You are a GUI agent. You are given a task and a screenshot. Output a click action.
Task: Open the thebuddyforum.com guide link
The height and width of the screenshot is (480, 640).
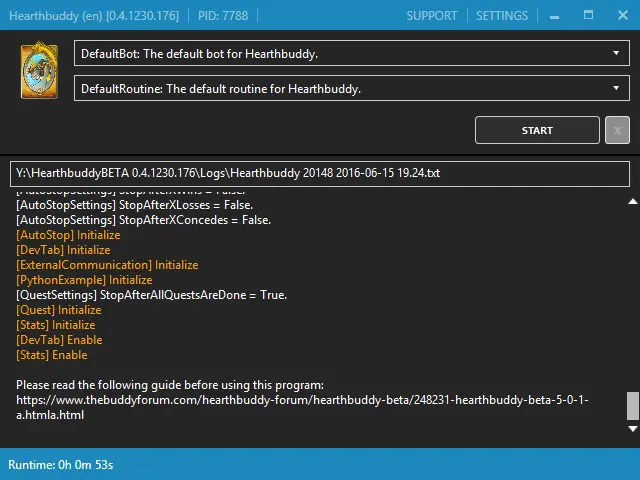pos(302,407)
